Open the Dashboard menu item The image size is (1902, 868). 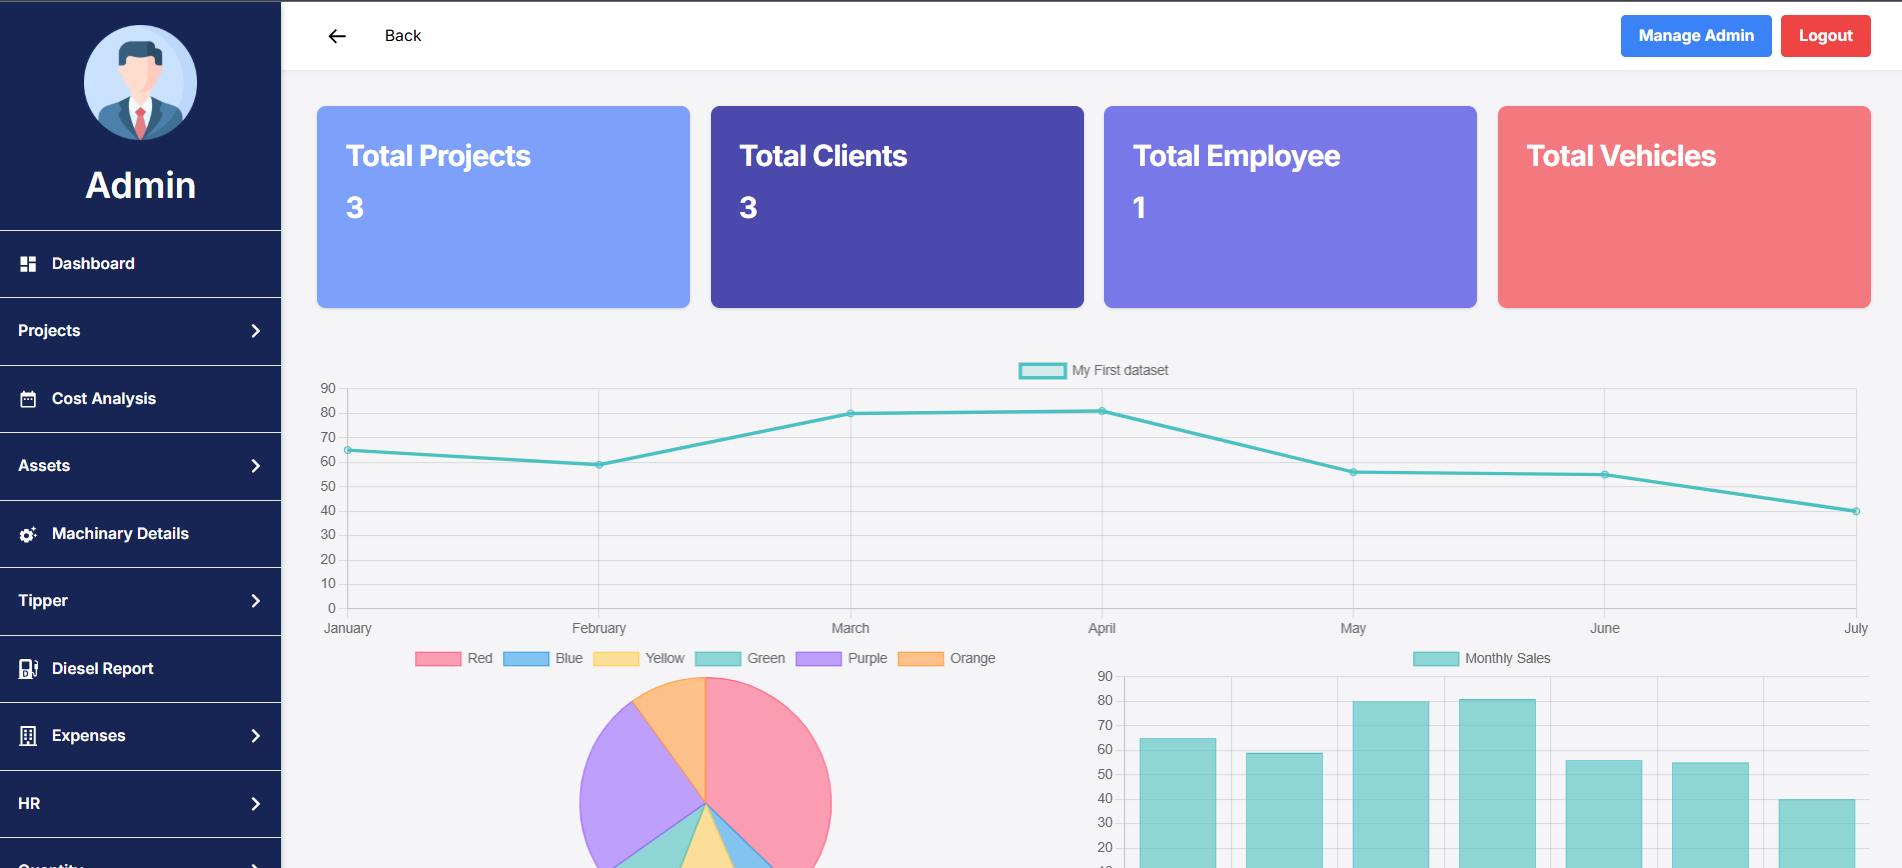[140, 264]
